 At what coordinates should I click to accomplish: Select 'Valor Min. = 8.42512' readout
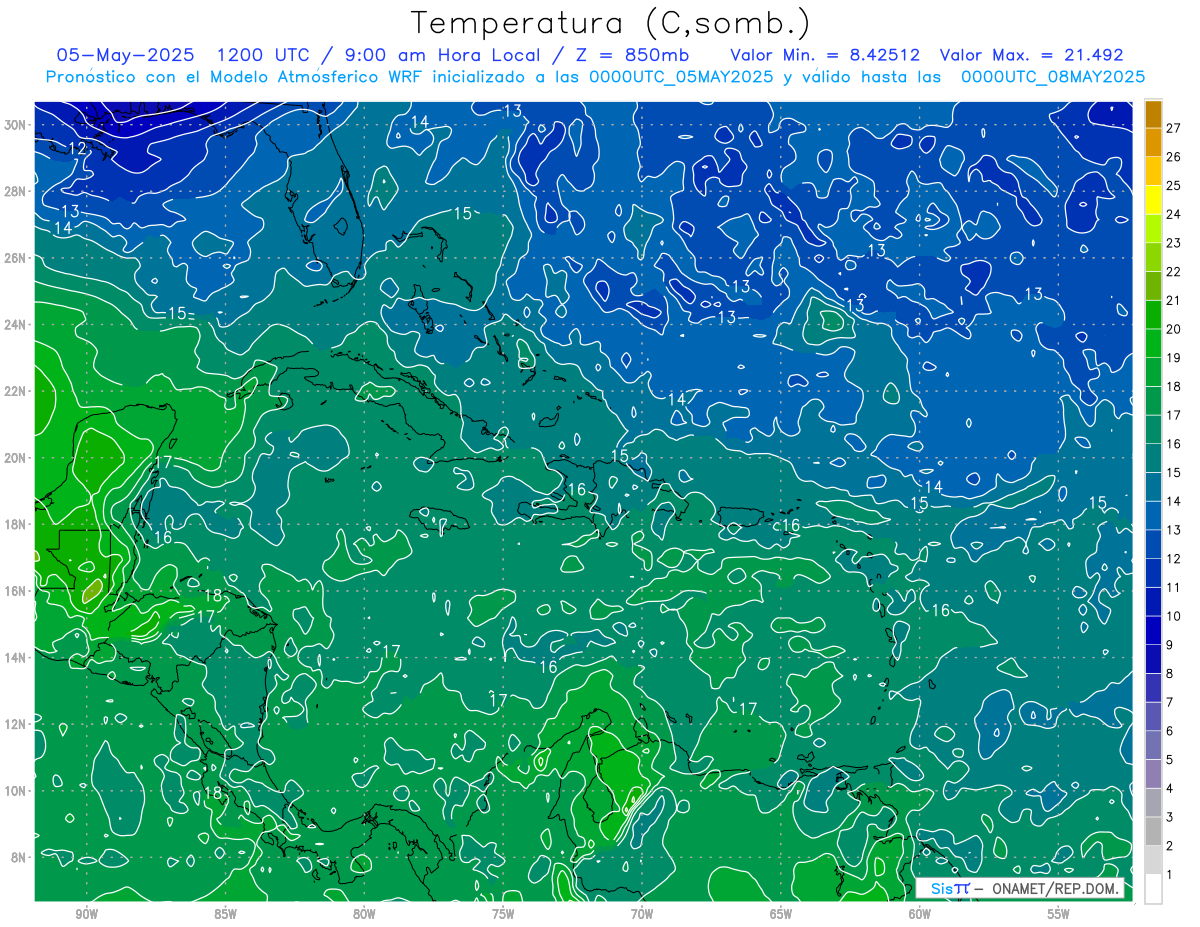pos(825,55)
